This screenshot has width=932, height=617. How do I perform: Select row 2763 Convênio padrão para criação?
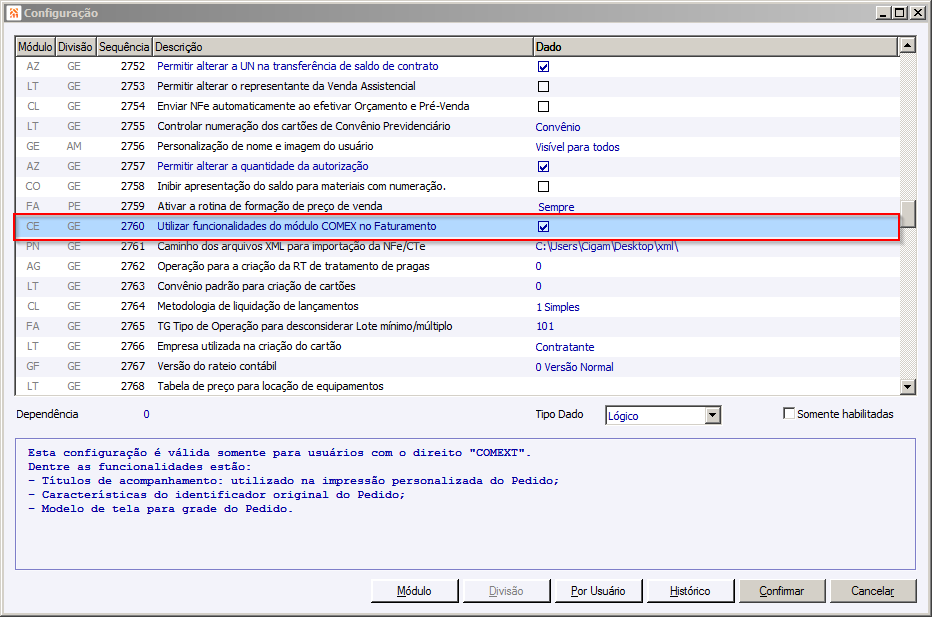(457, 286)
